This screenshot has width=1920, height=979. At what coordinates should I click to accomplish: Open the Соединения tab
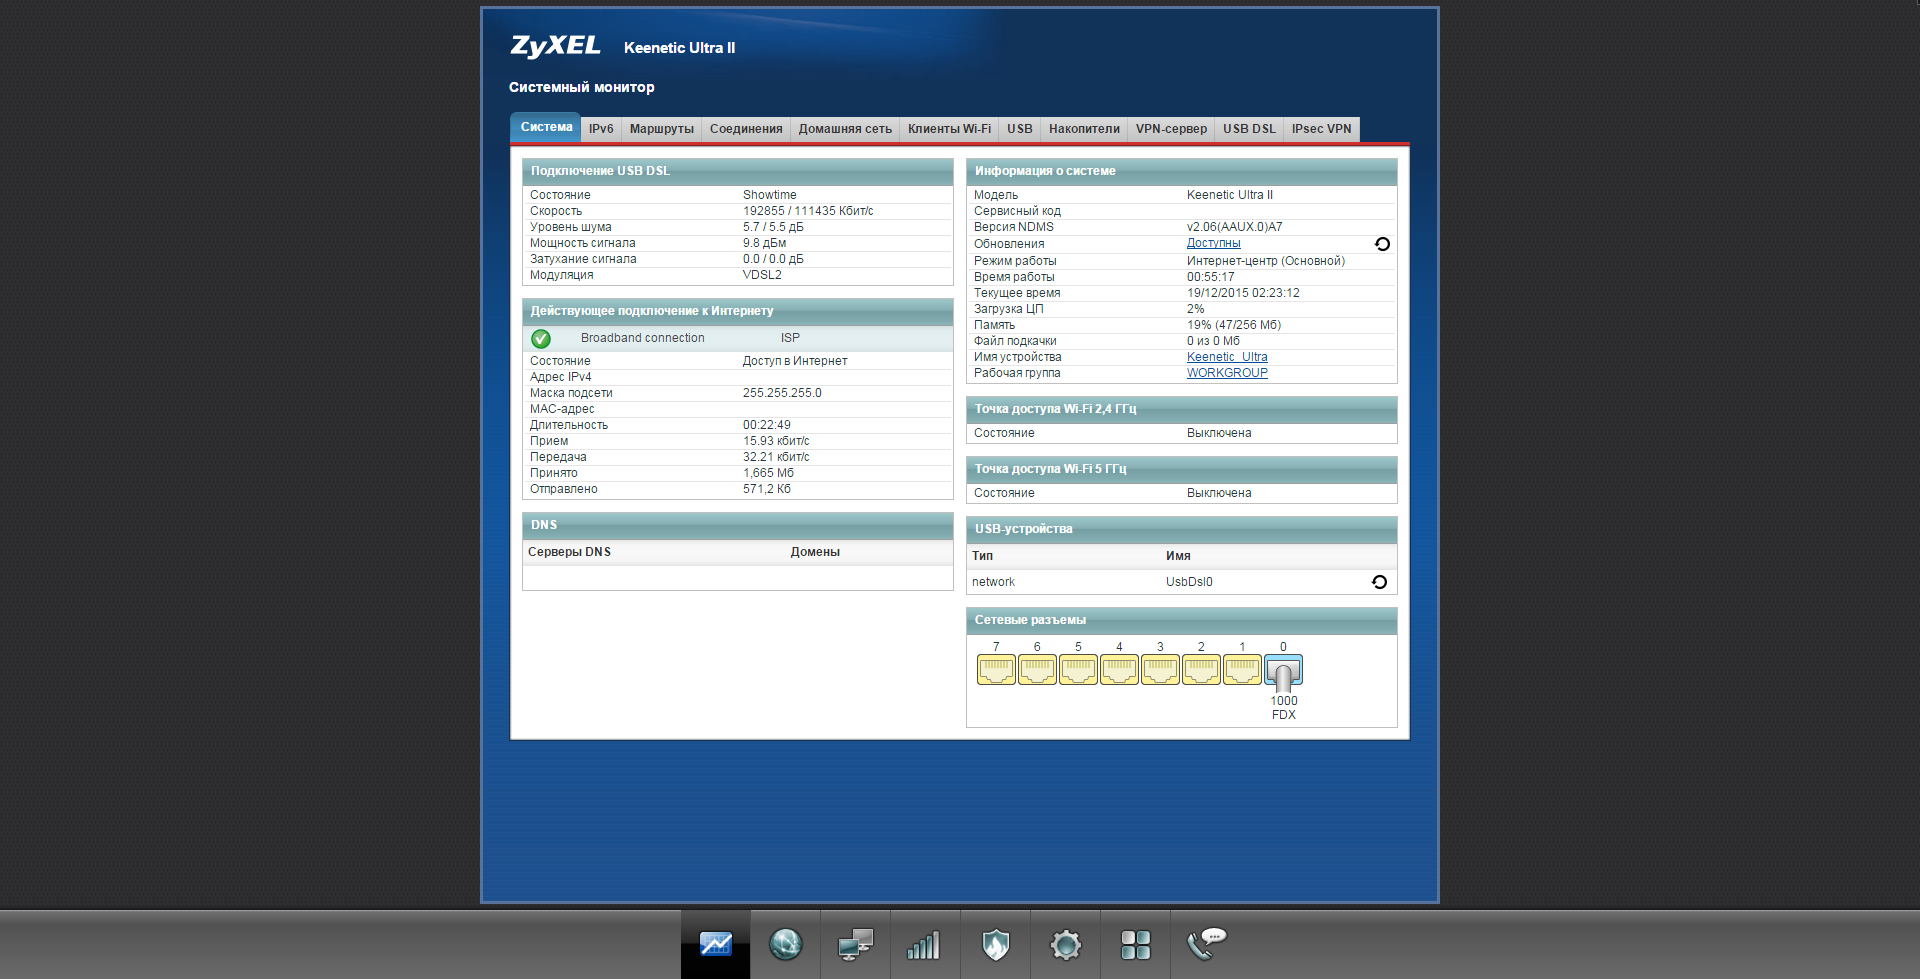pos(746,129)
